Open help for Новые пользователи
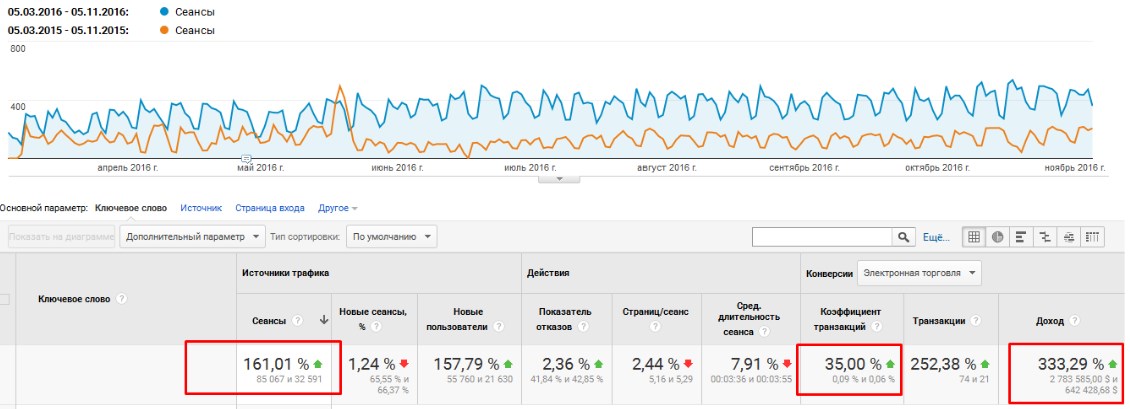 pos(499,326)
